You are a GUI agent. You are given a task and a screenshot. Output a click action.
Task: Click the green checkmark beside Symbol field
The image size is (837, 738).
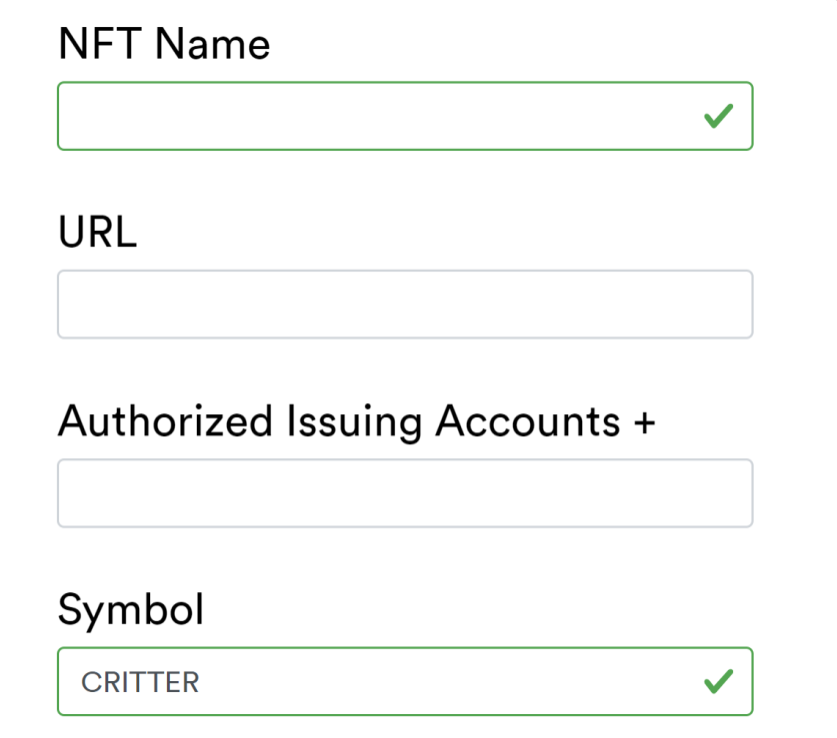point(718,681)
